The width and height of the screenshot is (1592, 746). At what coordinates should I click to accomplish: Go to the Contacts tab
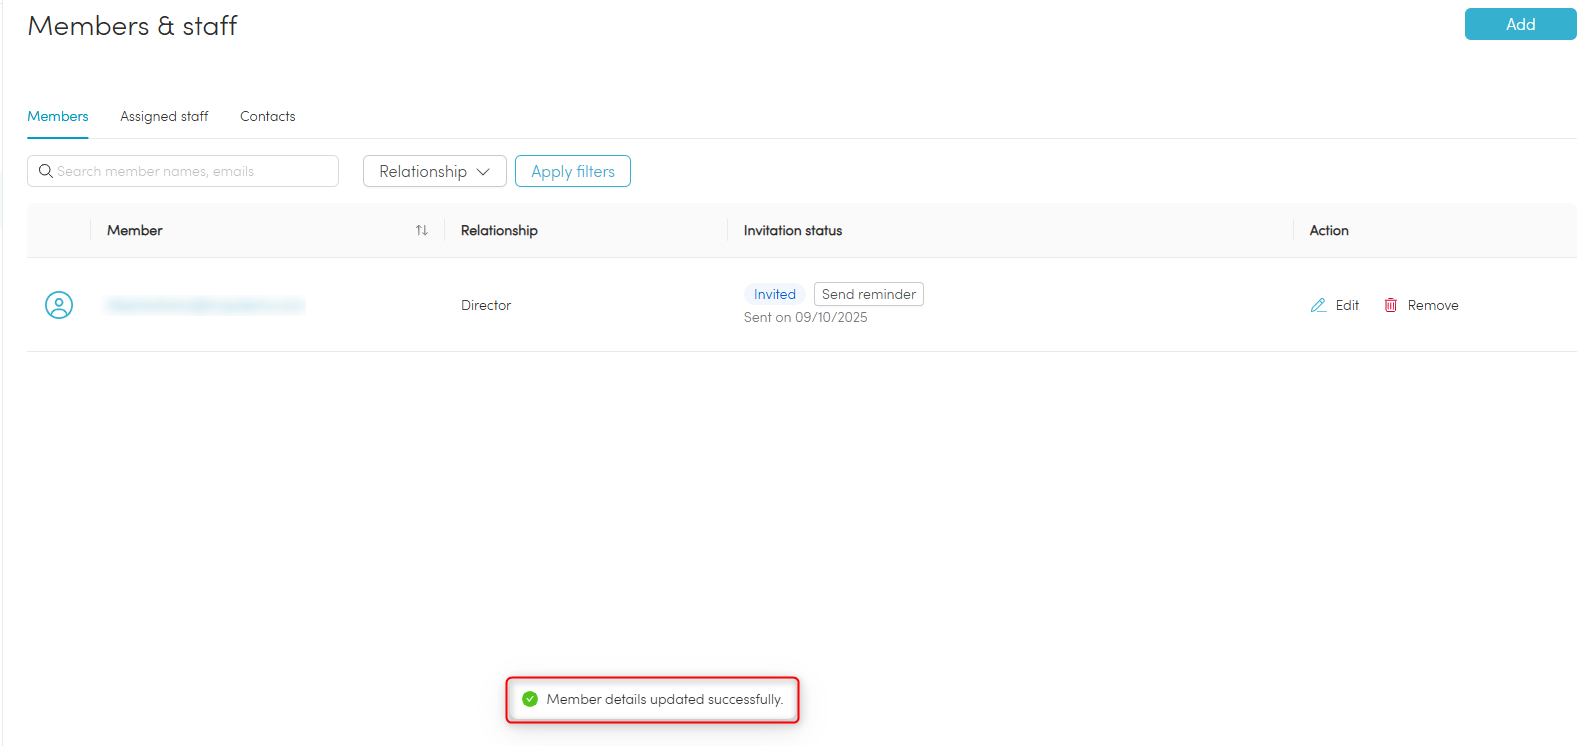268,116
